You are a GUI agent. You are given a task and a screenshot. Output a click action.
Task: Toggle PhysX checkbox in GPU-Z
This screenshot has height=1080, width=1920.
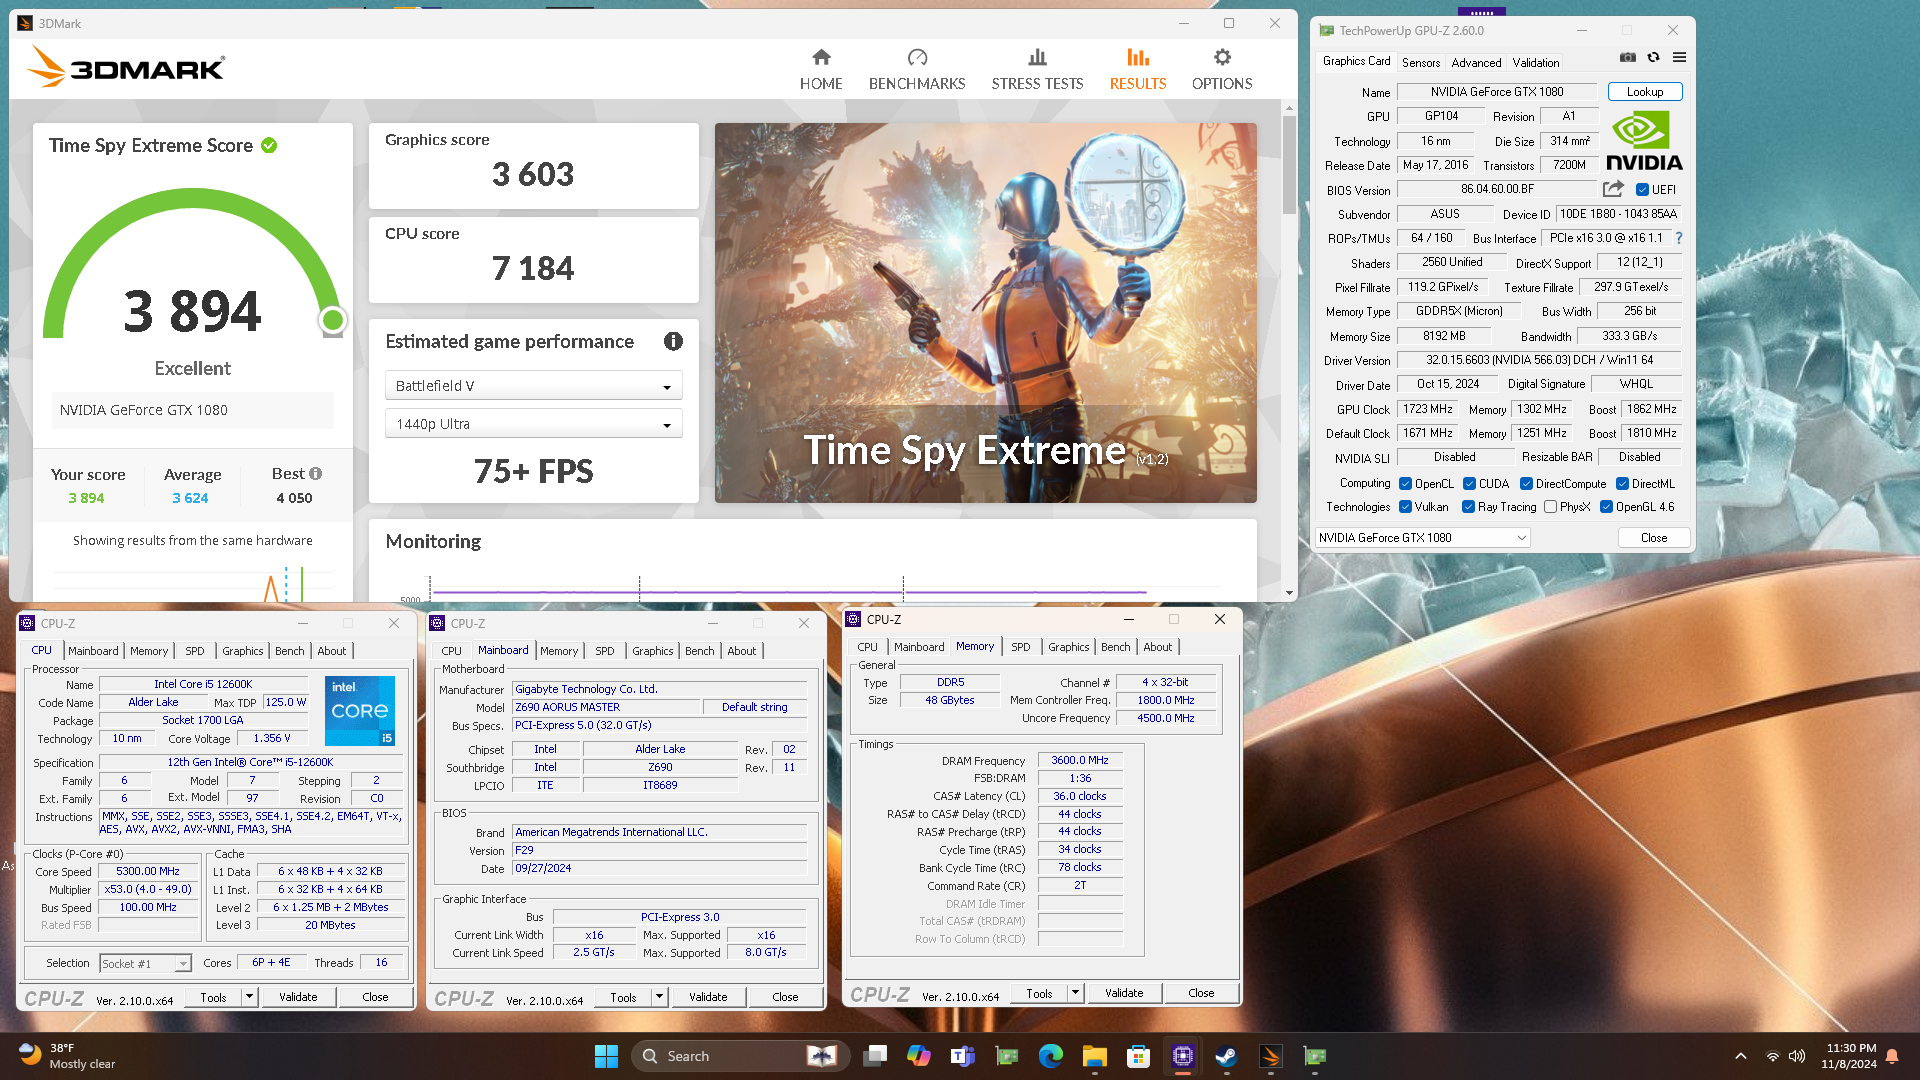click(1550, 507)
